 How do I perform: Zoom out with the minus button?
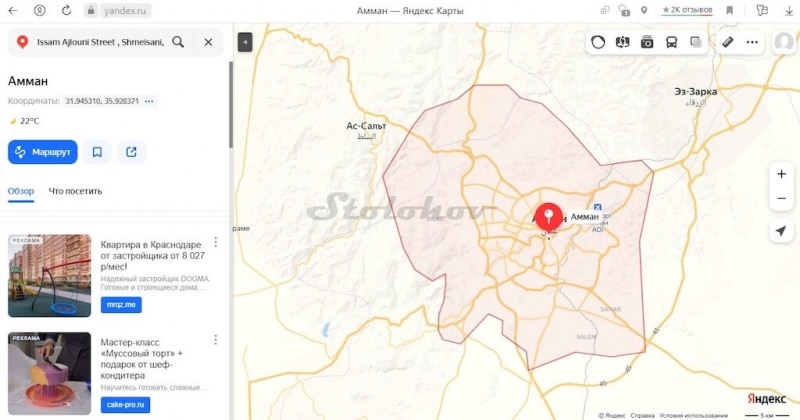tap(781, 199)
